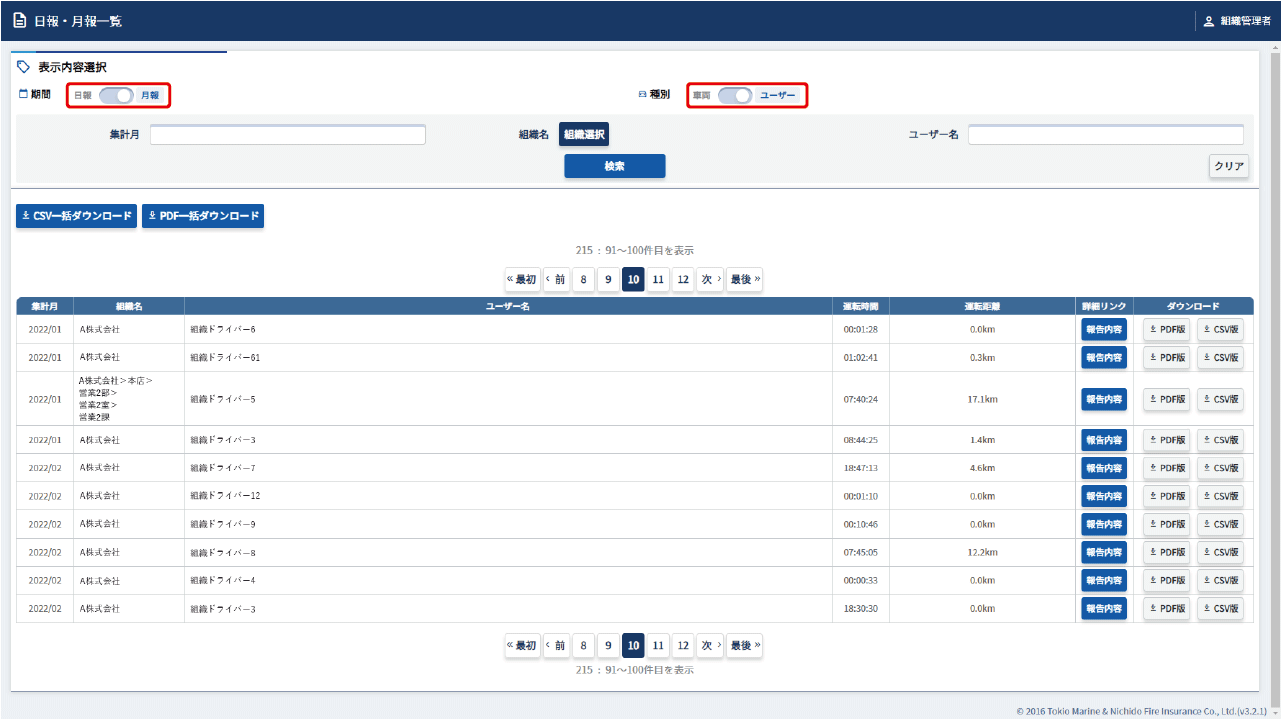Click the 検索 search button
The height and width of the screenshot is (719, 1281).
(614, 166)
